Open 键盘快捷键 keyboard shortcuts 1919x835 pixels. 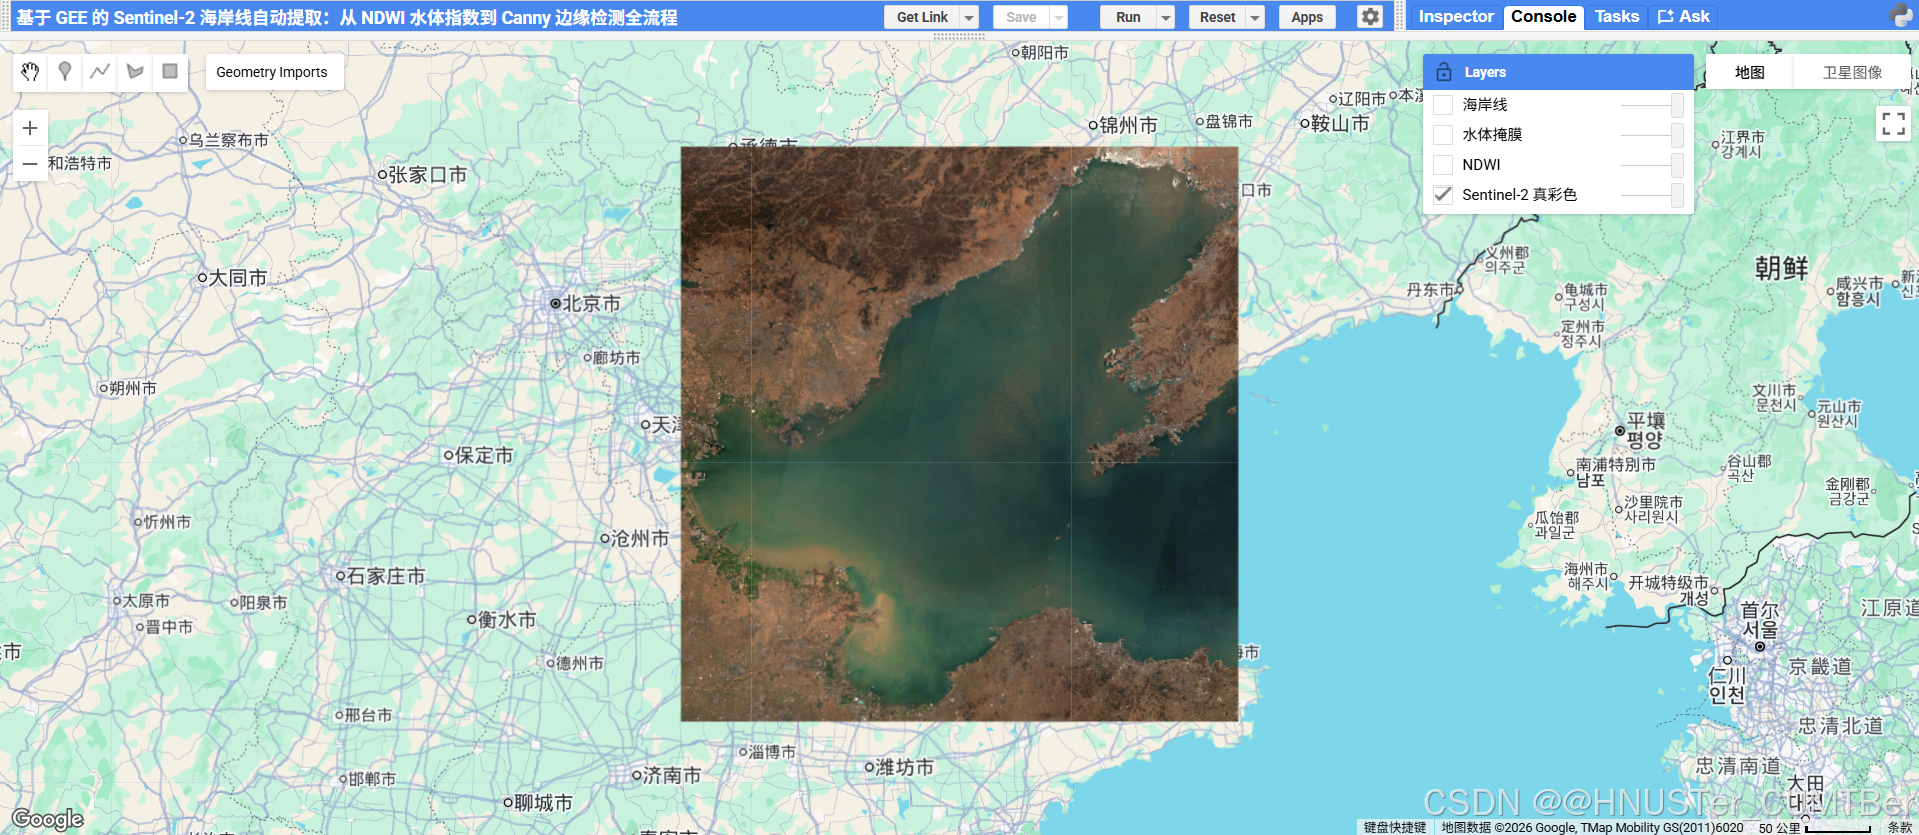tap(1395, 827)
